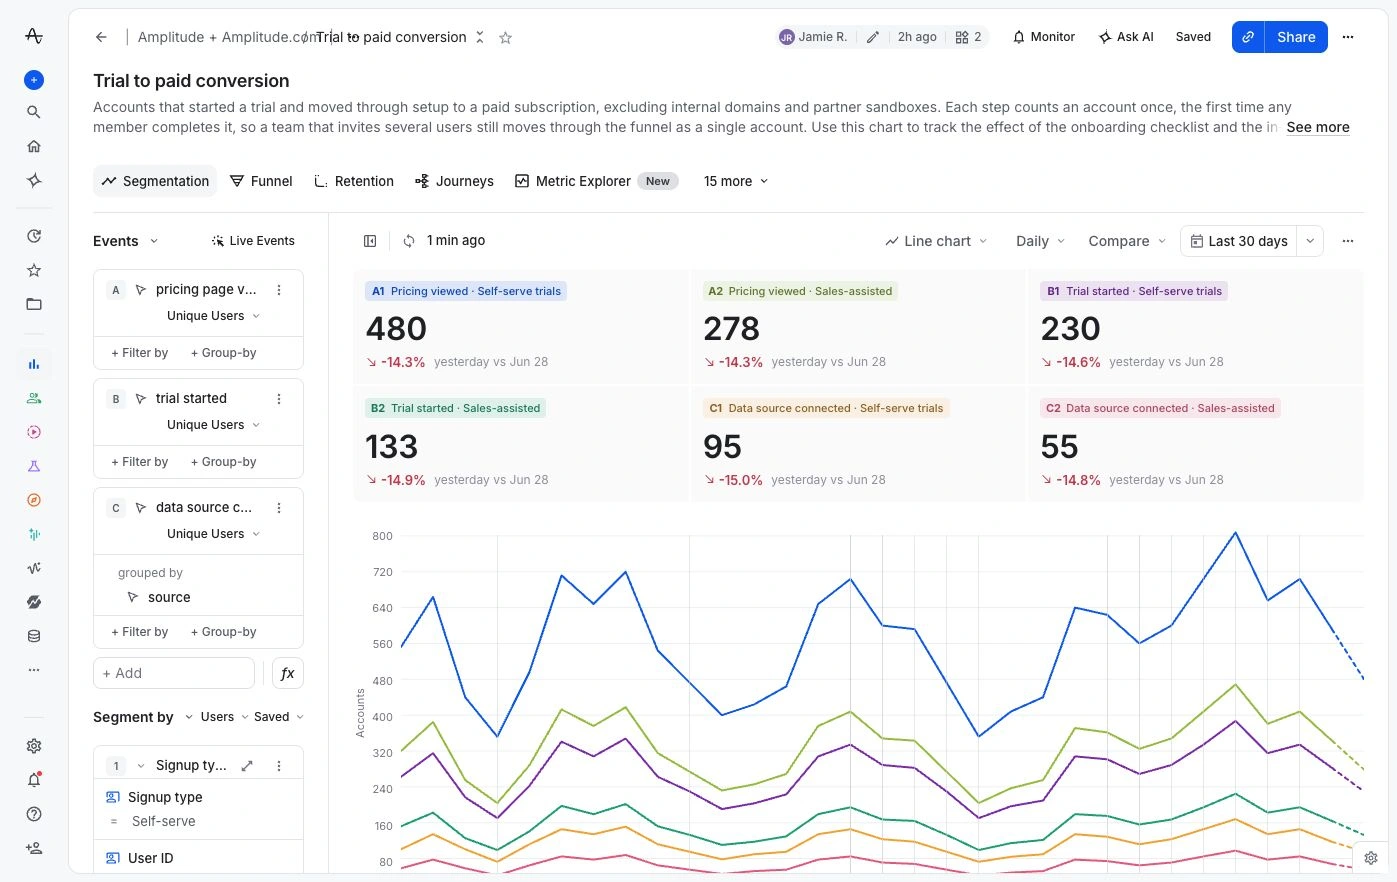
Task: Open notifications bell in the sidebar
Action: pyautogui.click(x=34, y=780)
